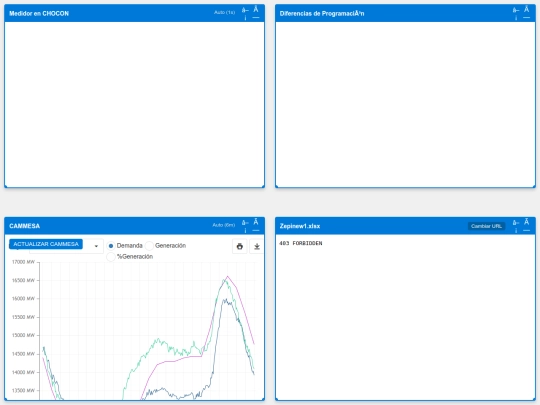Click the 14500 MW axis label
The image size is (540, 405).
coord(23,354)
